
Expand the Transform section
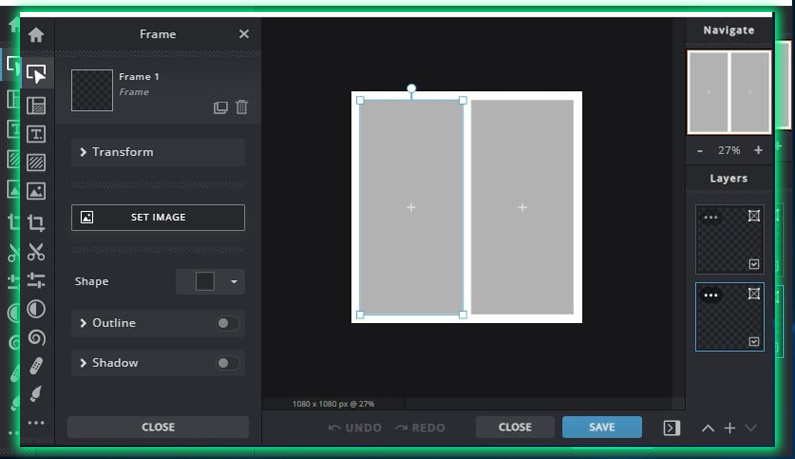point(157,152)
